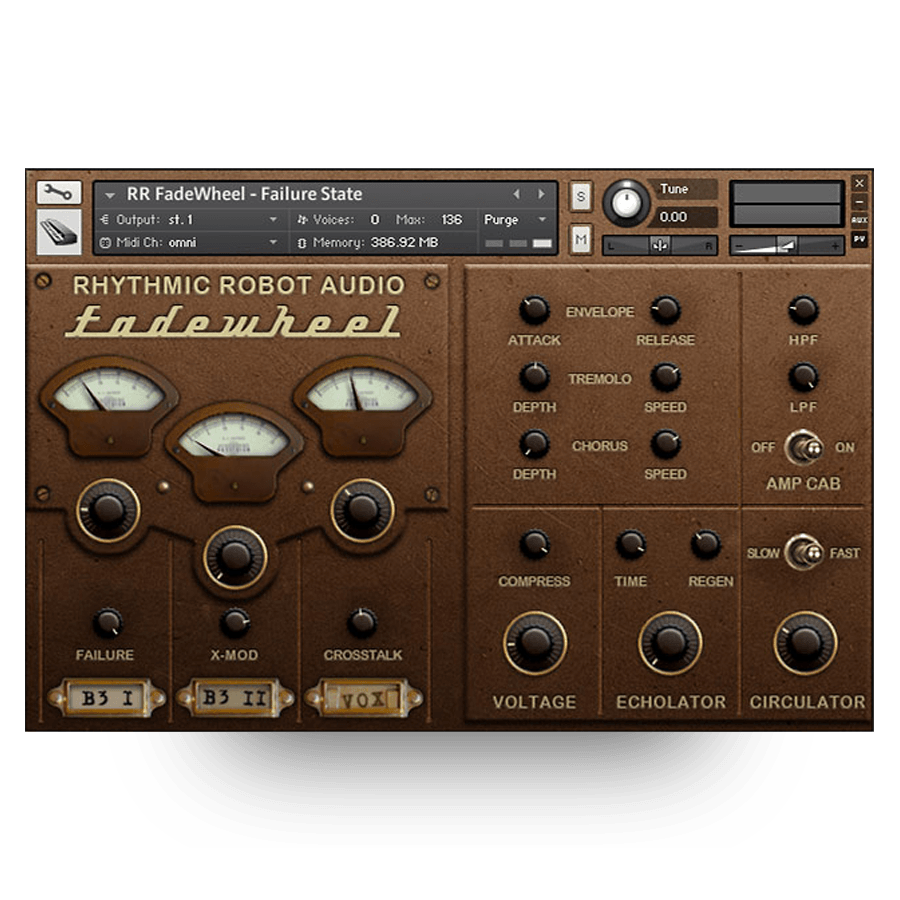
Task: Click the pan center icon
Action: [660, 246]
